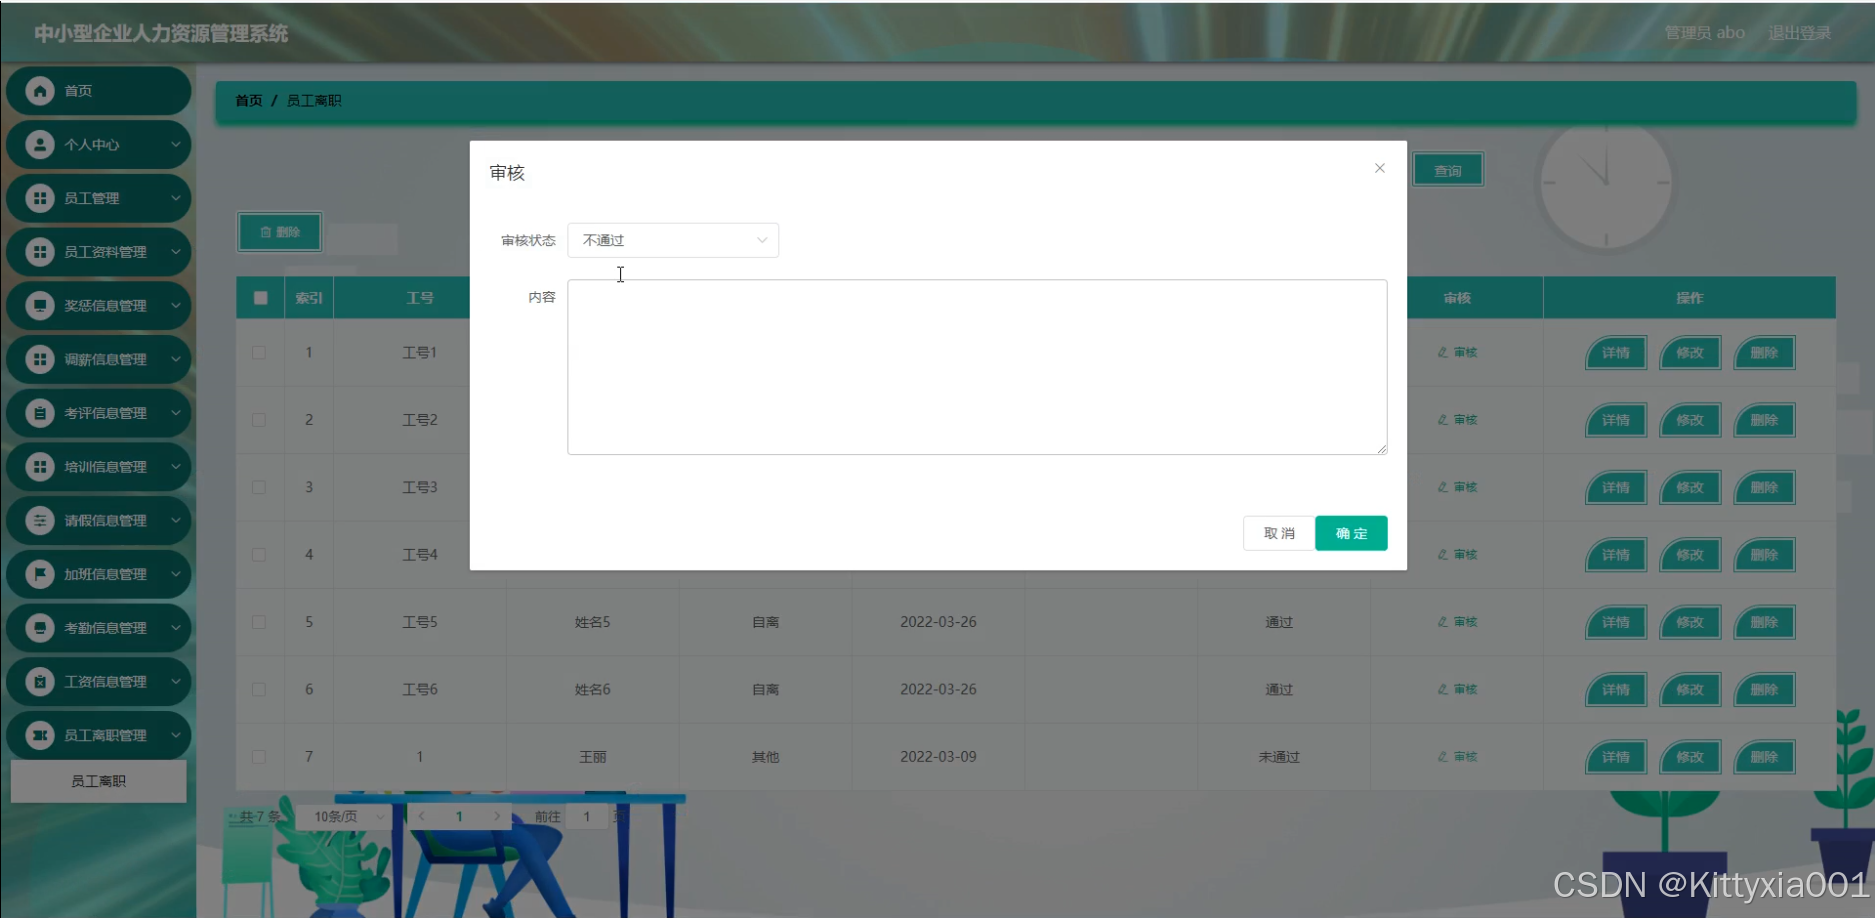Click the 工资信息管理 sidebar icon
The image size is (1875, 918).
(x=40, y=682)
